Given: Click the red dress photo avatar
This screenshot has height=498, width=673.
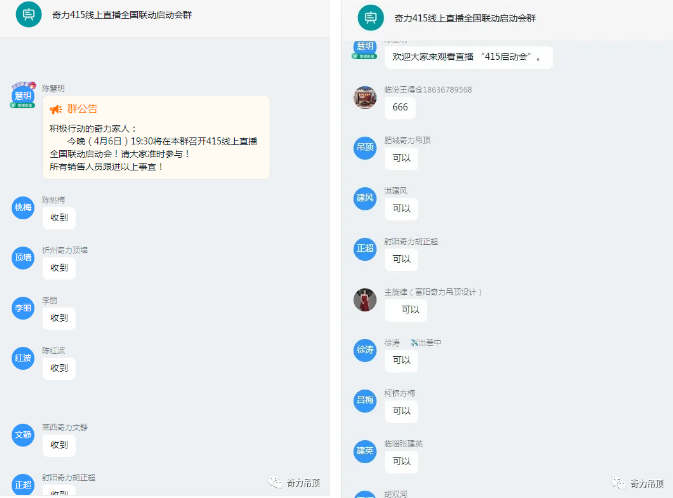Looking at the screenshot, I should click(x=365, y=300).
